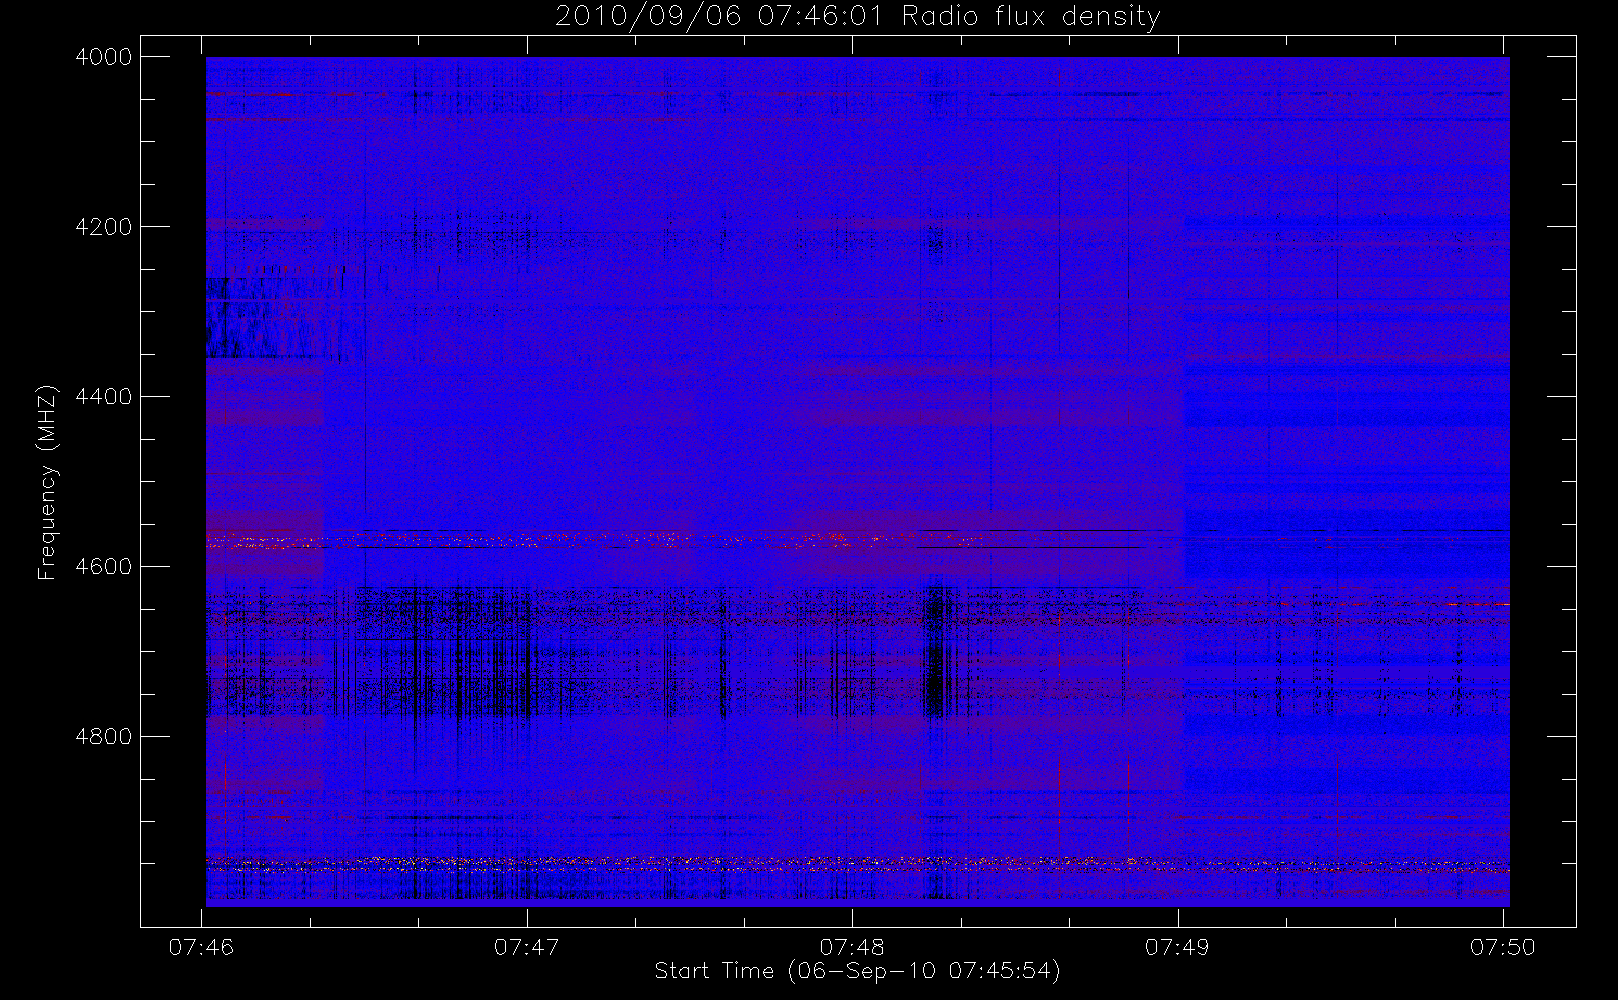Select the 4600 frequency tick label
Screen dimensions: 1618x1000
104,567
